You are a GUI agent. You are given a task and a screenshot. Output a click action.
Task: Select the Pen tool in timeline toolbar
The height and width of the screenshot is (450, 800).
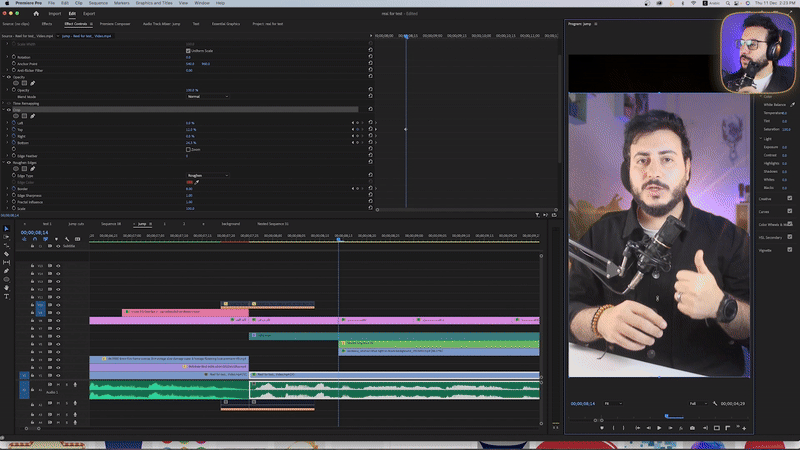click(x=6, y=271)
